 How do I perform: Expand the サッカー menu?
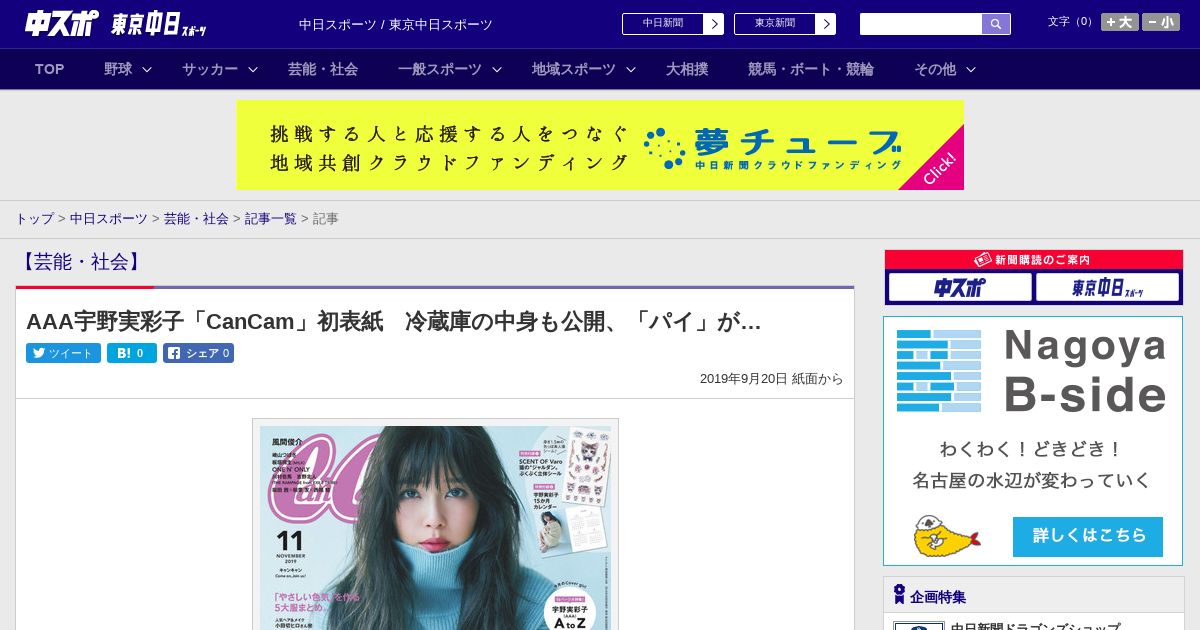220,69
